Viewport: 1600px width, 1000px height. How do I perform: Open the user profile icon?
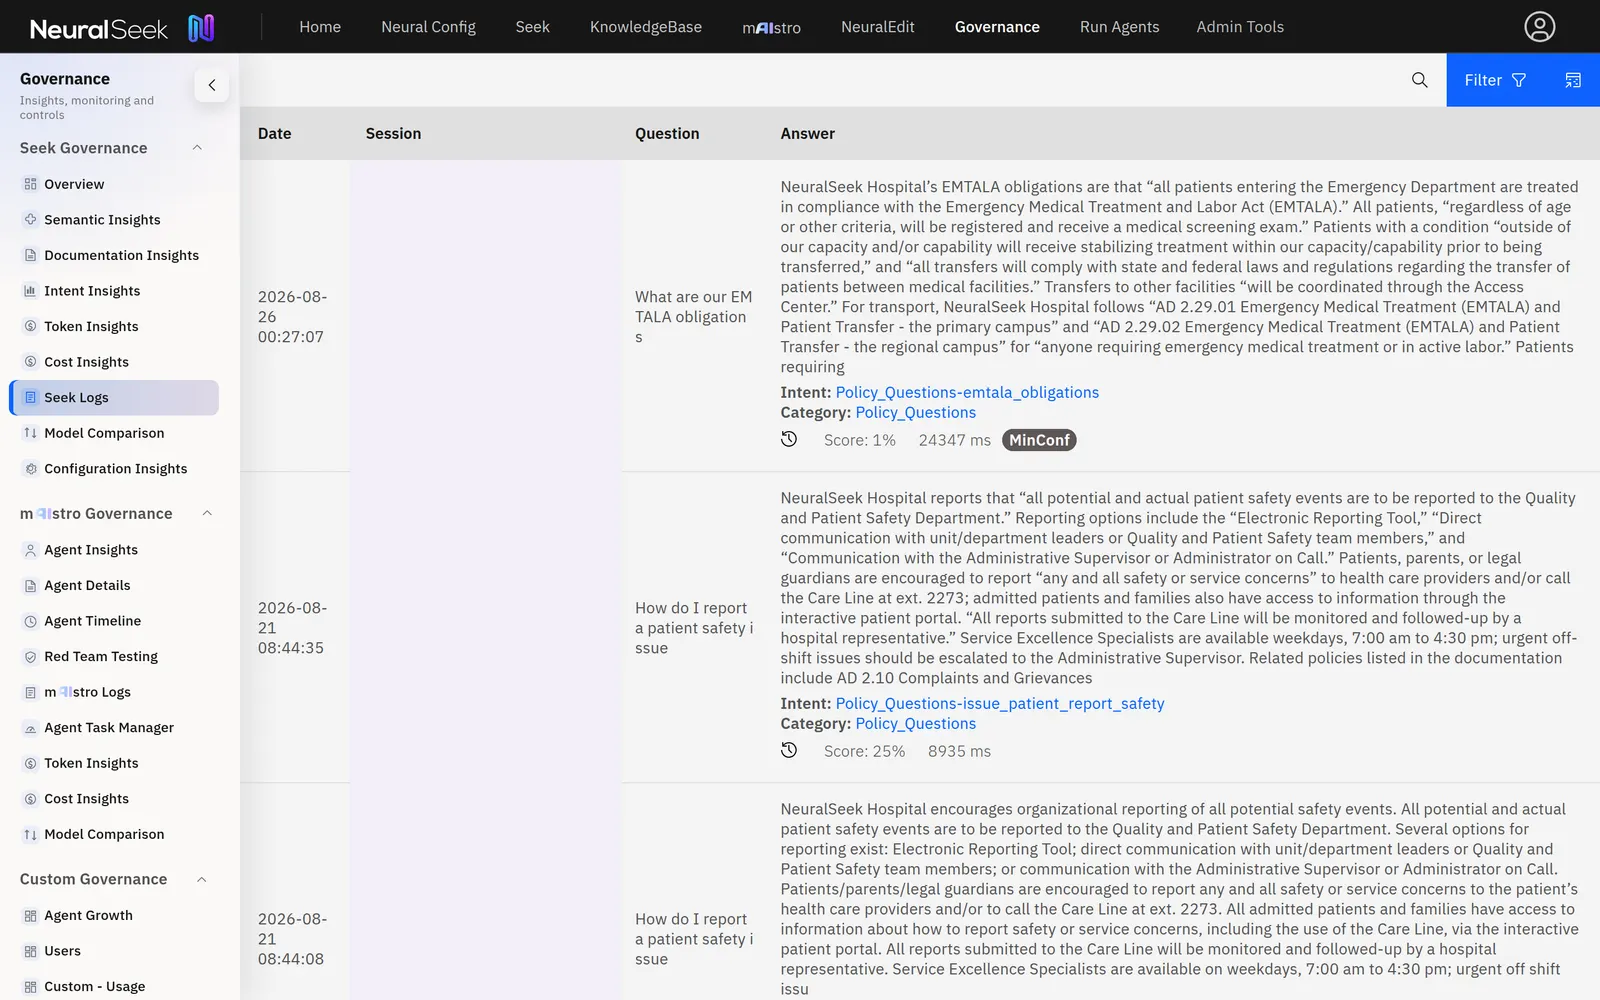(1539, 27)
